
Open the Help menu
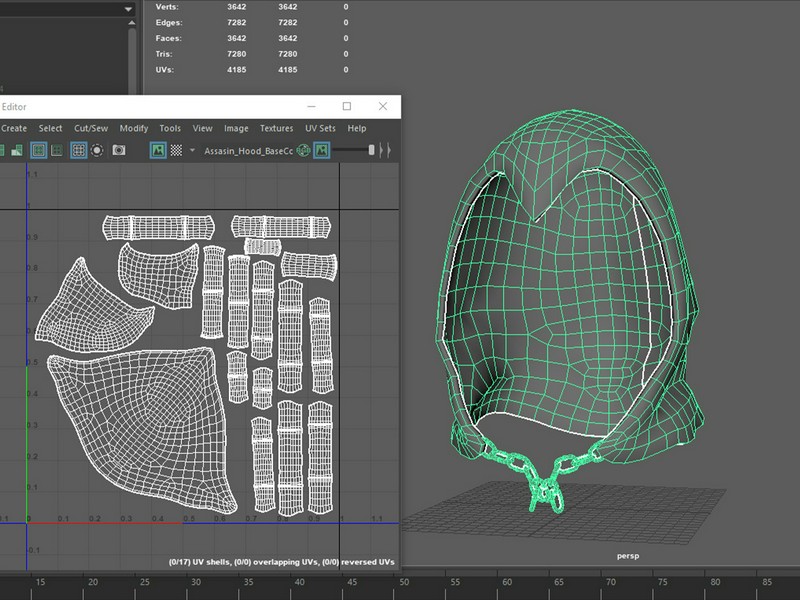pos(357,129)
